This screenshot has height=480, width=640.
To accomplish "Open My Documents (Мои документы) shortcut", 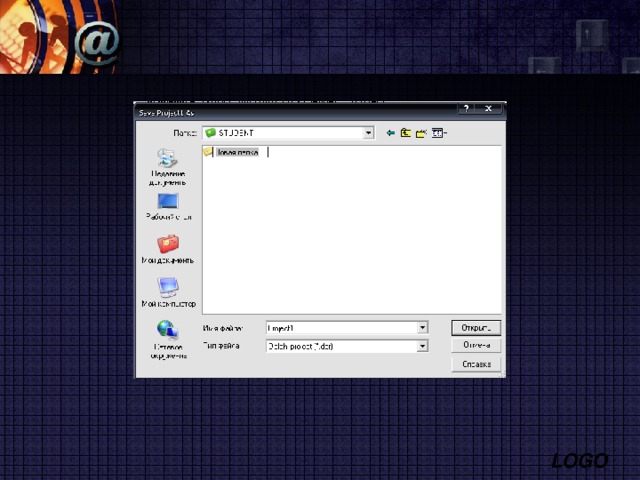I will (x=168, y=249).
